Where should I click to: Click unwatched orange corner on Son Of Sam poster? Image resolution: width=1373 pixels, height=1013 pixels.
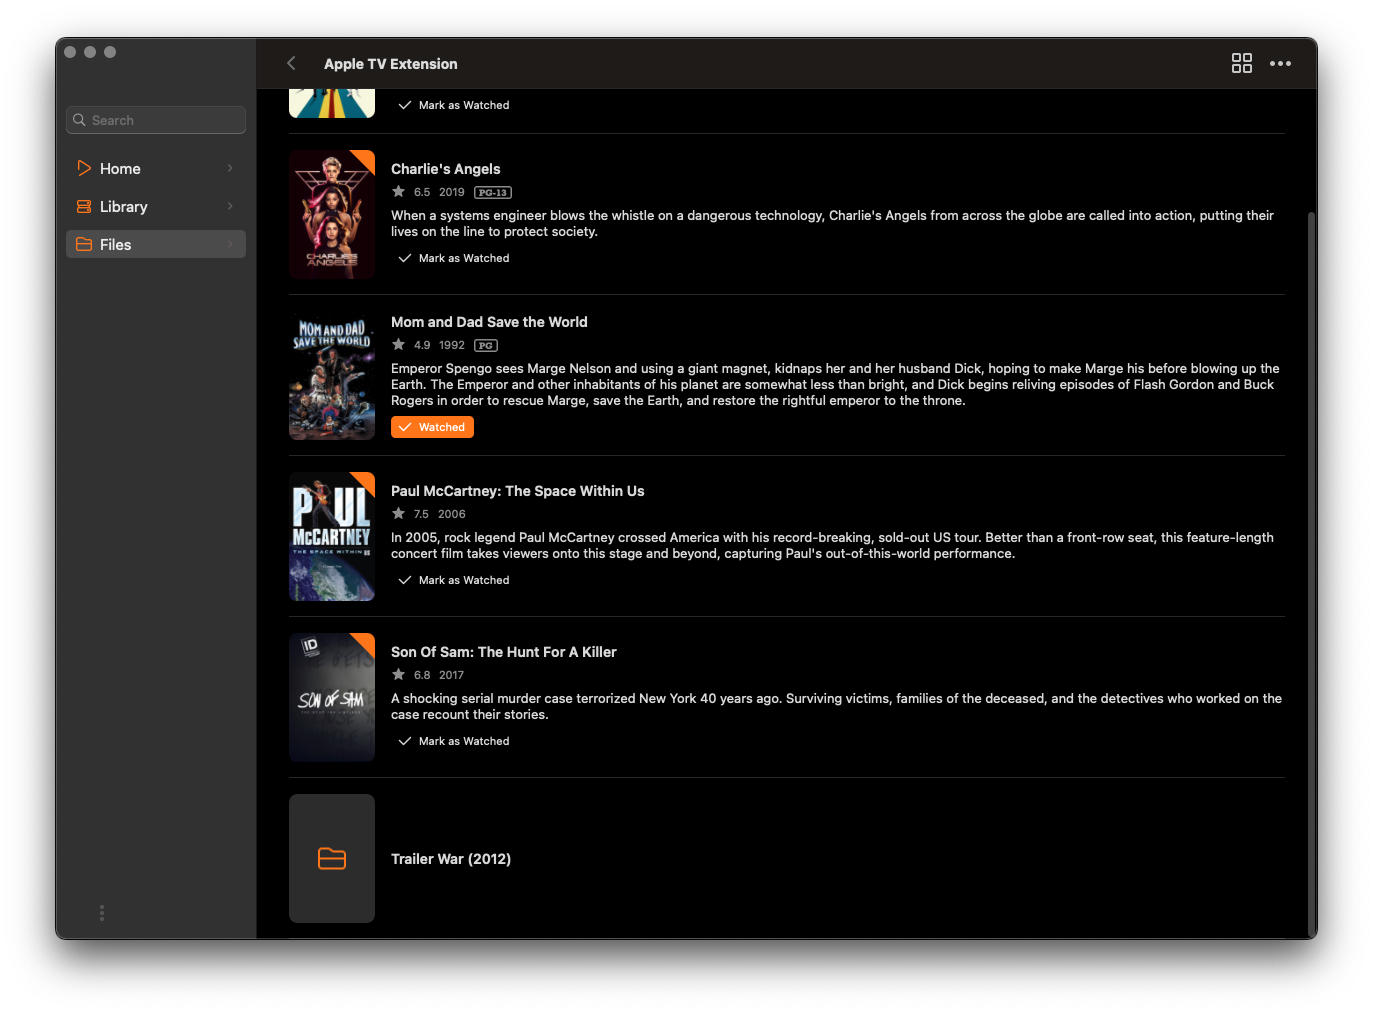tap(366, 641)
